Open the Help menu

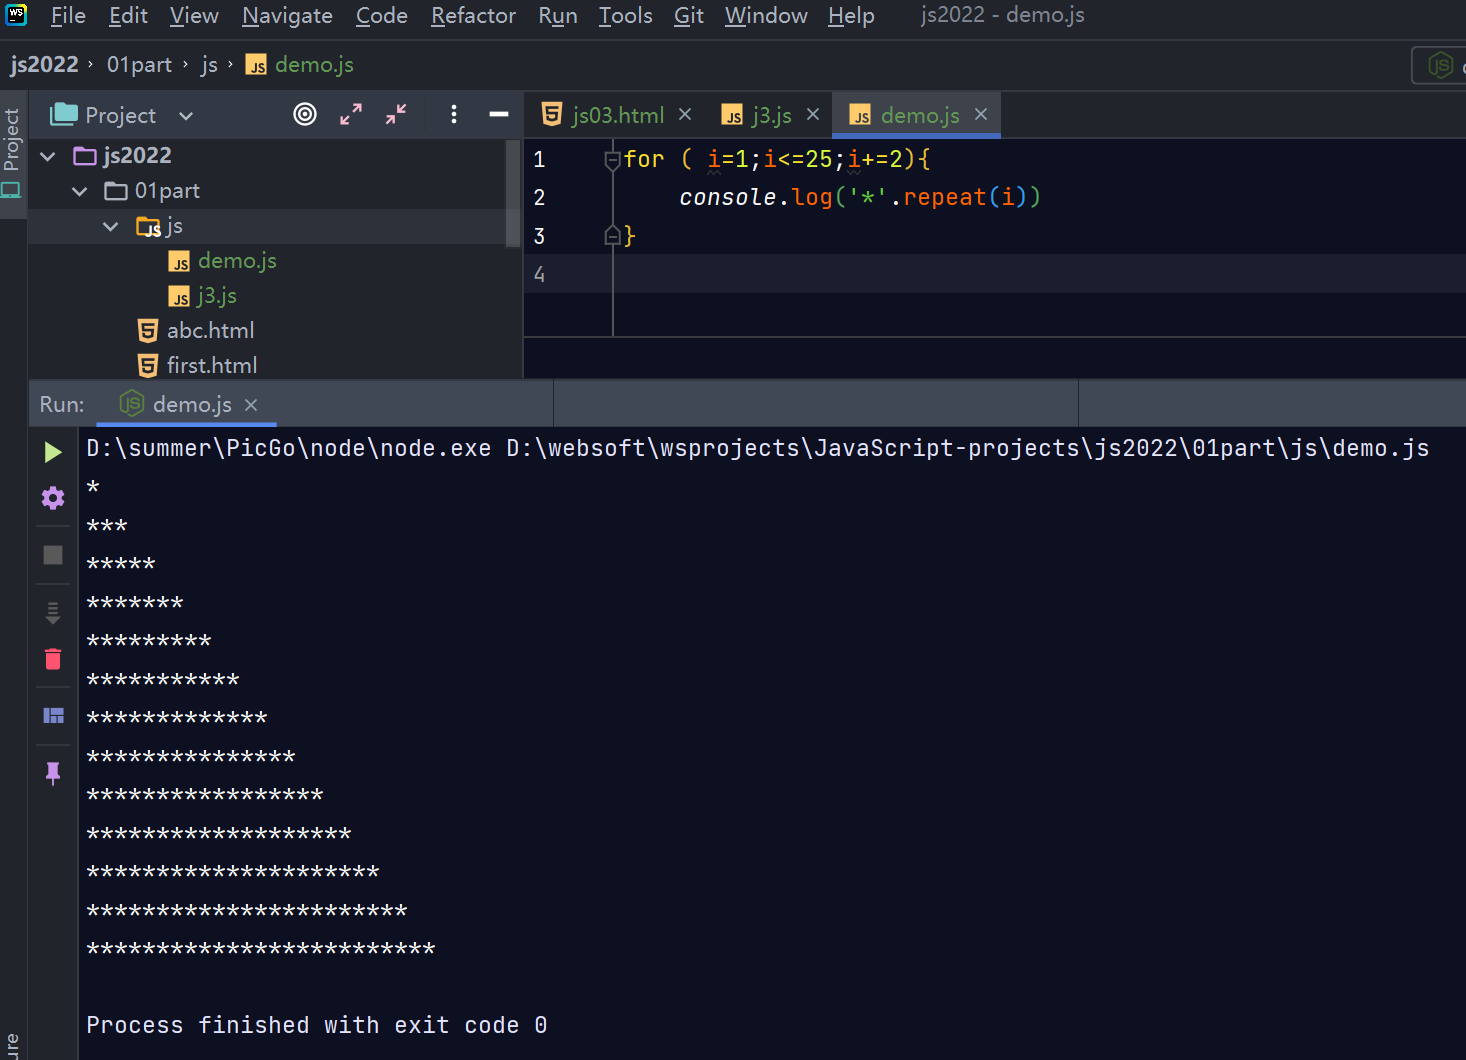[x=851, y=15]
